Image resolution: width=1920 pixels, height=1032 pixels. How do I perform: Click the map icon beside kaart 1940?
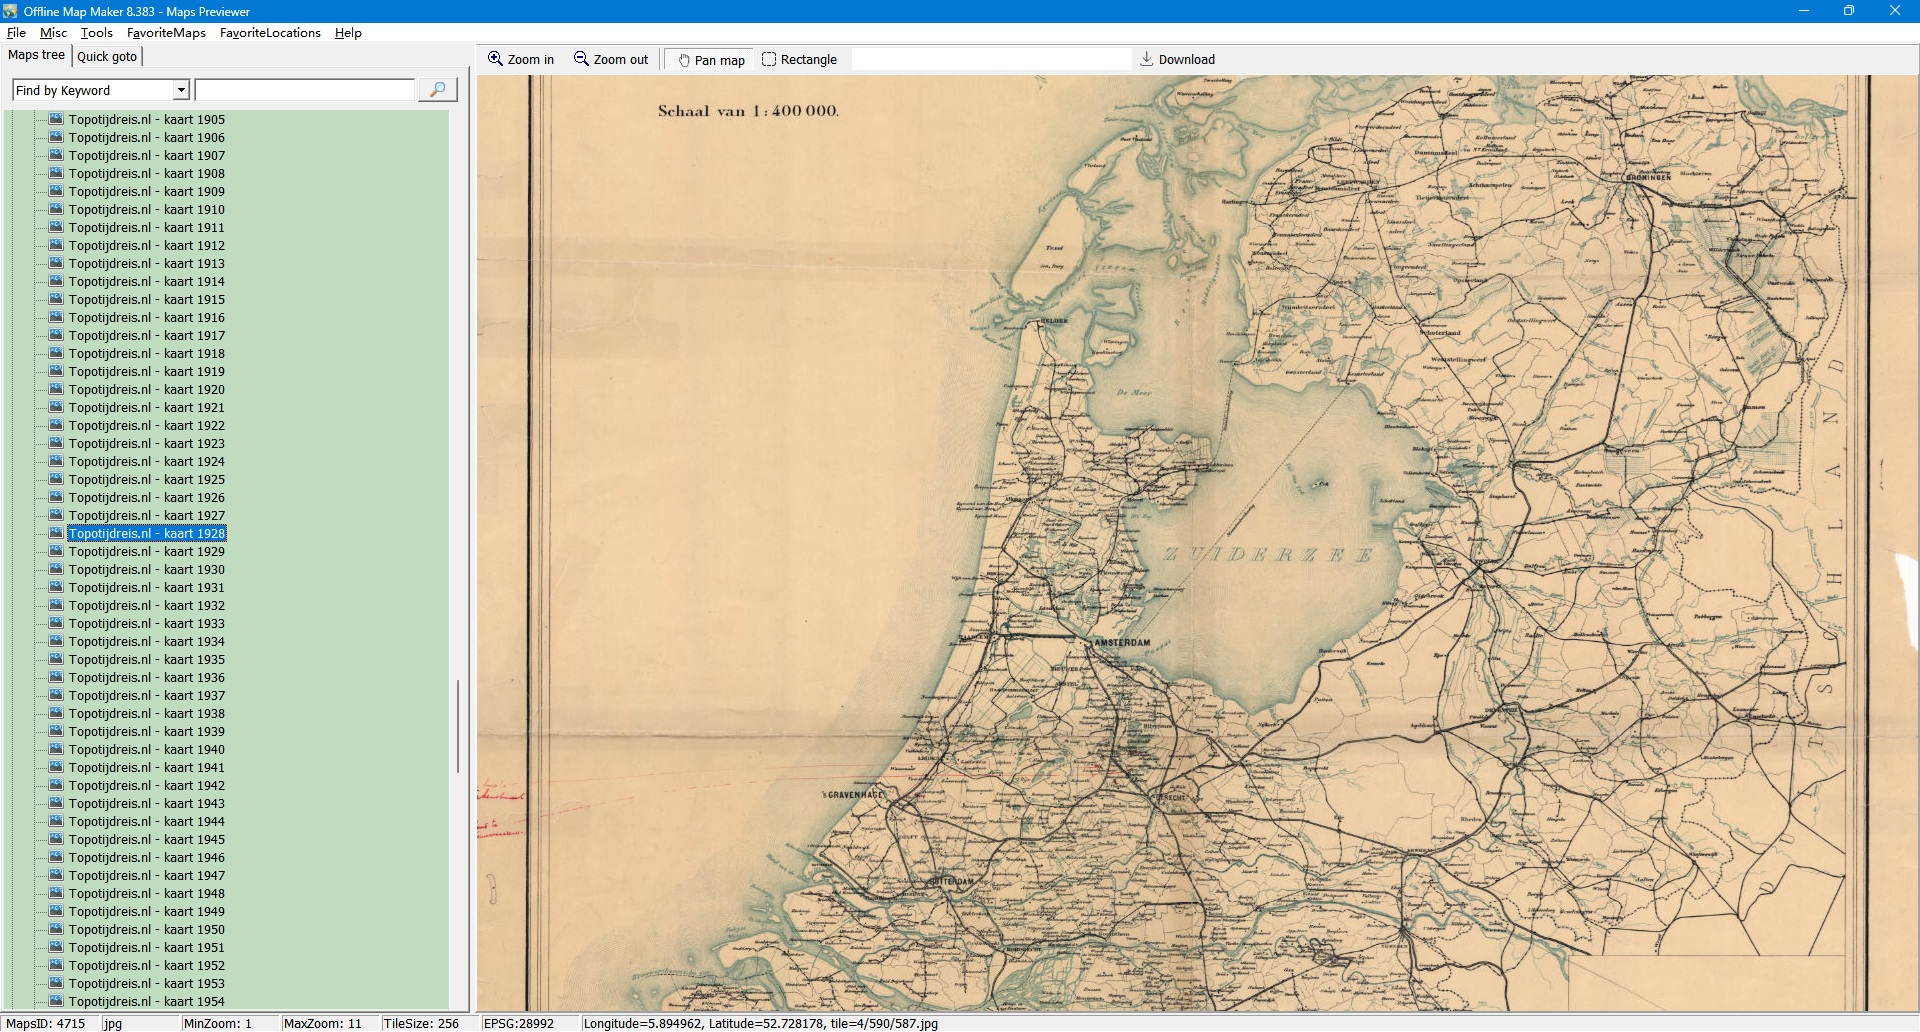pos(56,749)
